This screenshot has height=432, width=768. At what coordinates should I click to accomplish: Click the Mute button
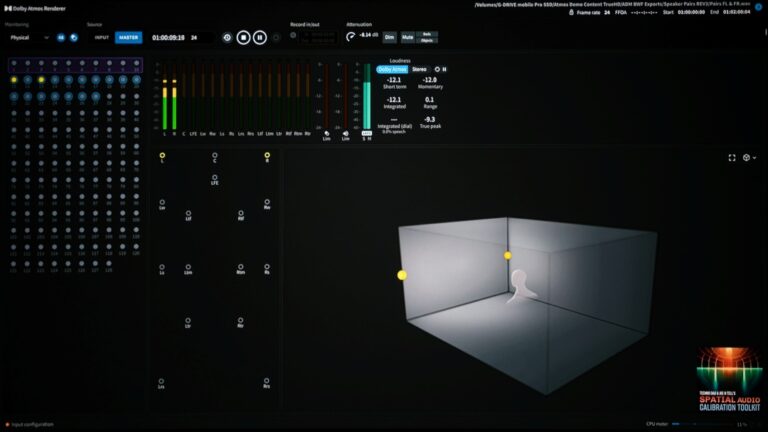click(x=408, y=37)
